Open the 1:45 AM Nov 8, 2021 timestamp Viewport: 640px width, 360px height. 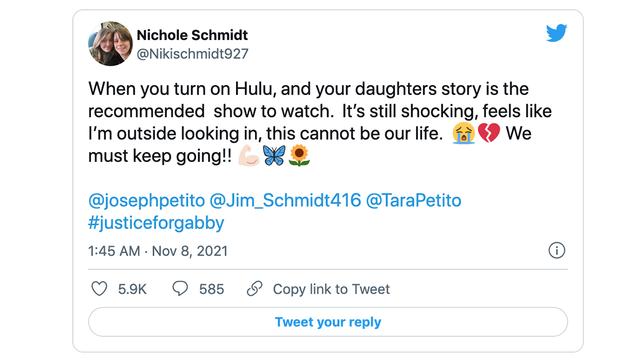(158, 251)
